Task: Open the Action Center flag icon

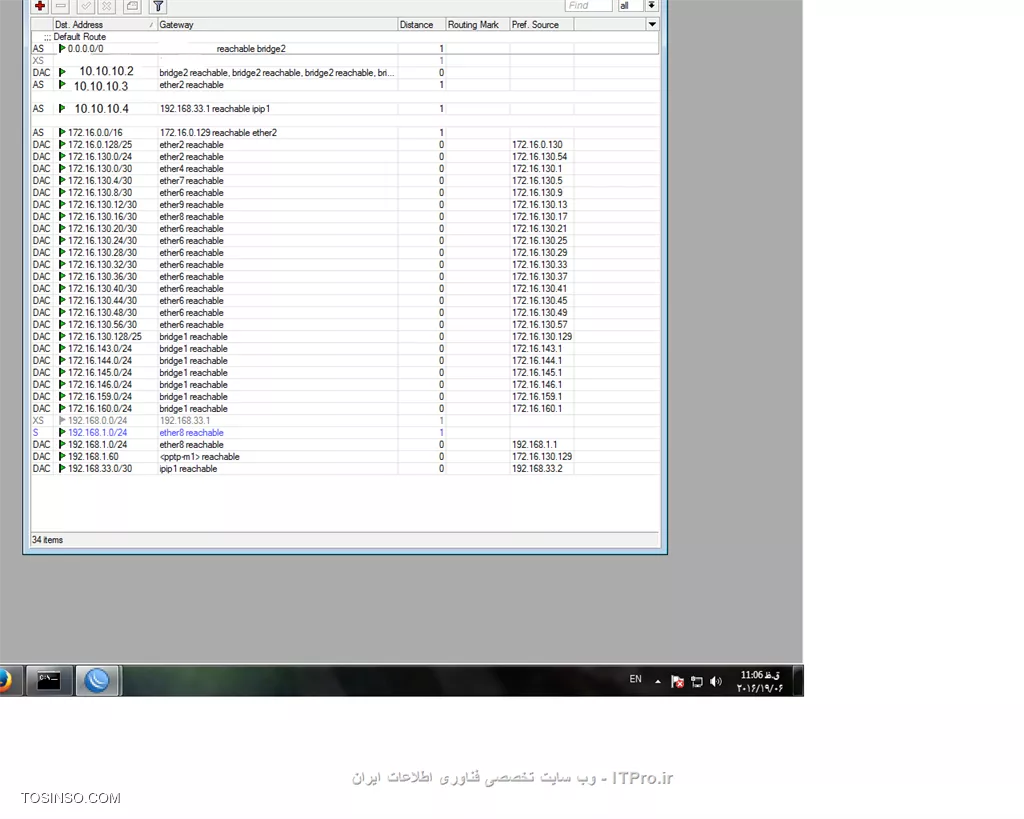Action: [677, 681]
